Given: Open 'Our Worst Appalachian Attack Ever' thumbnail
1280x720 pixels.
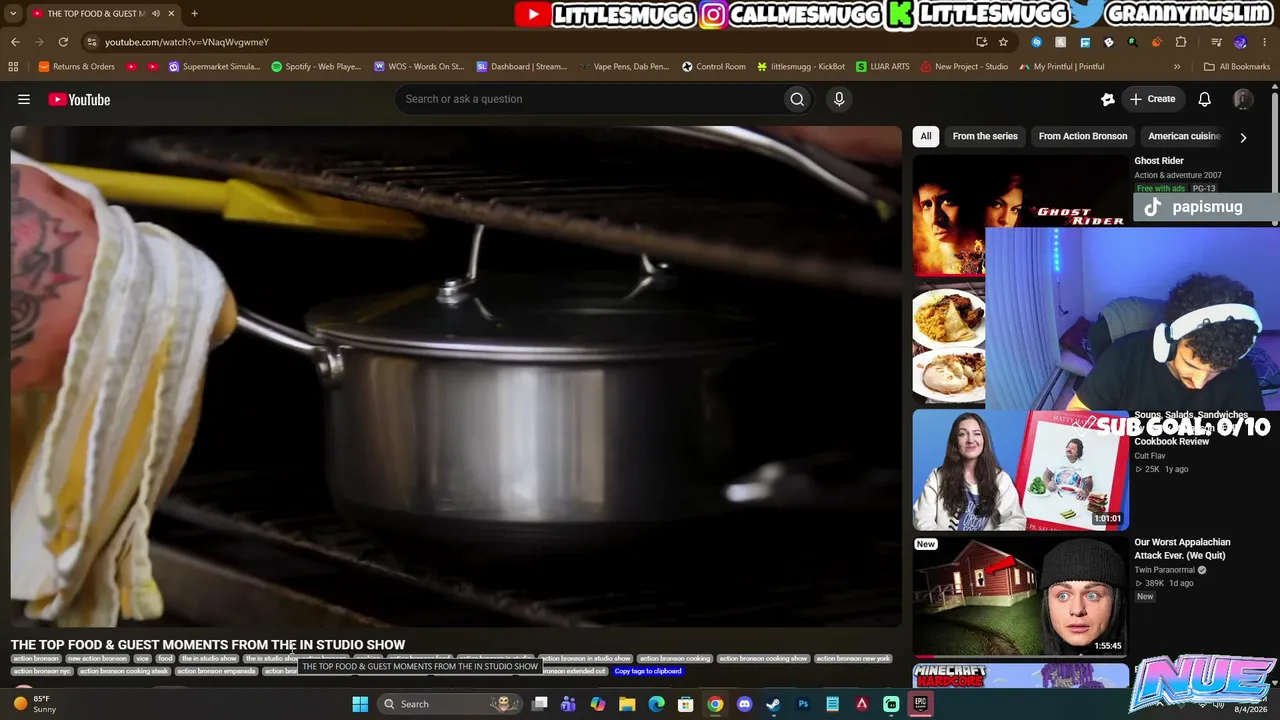Looking at the screenshot, I should (x=1020, y=597).
